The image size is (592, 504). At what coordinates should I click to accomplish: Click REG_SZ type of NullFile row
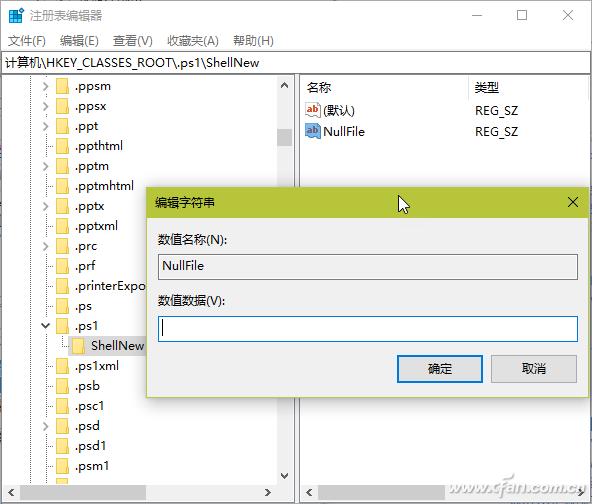(x=496, y=131)
